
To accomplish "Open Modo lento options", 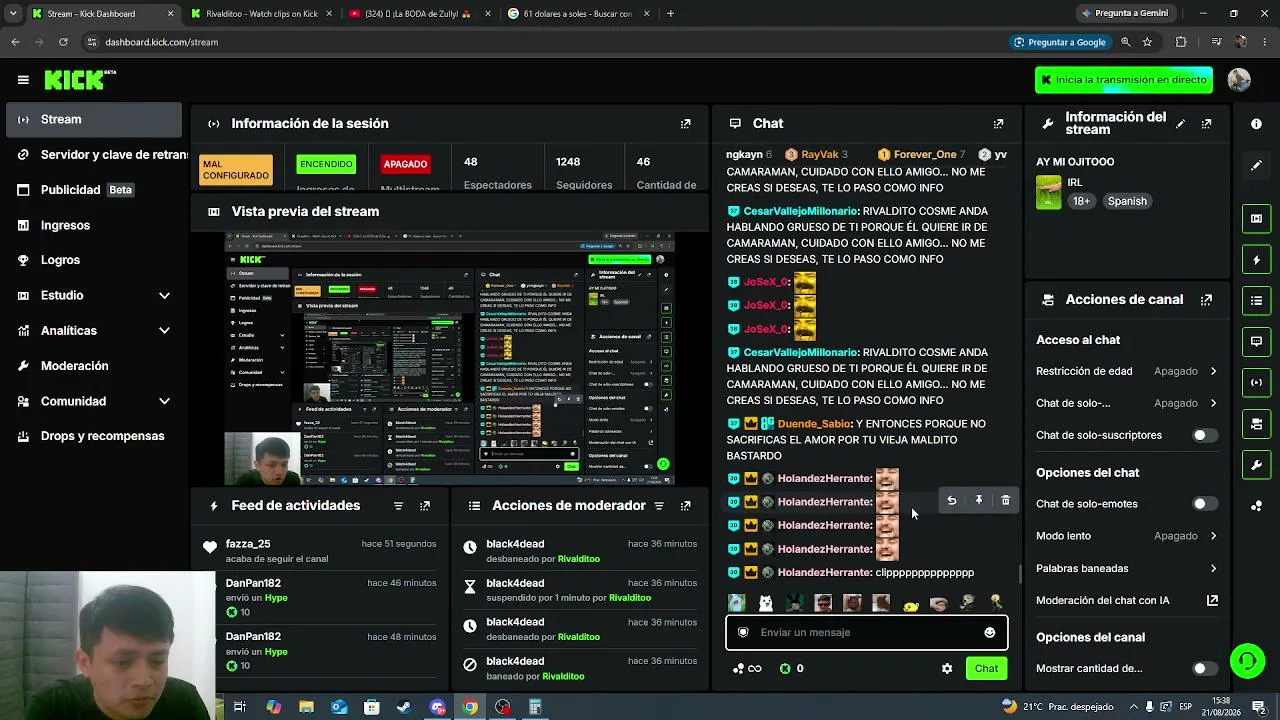I will click(x=1127, y=536).
